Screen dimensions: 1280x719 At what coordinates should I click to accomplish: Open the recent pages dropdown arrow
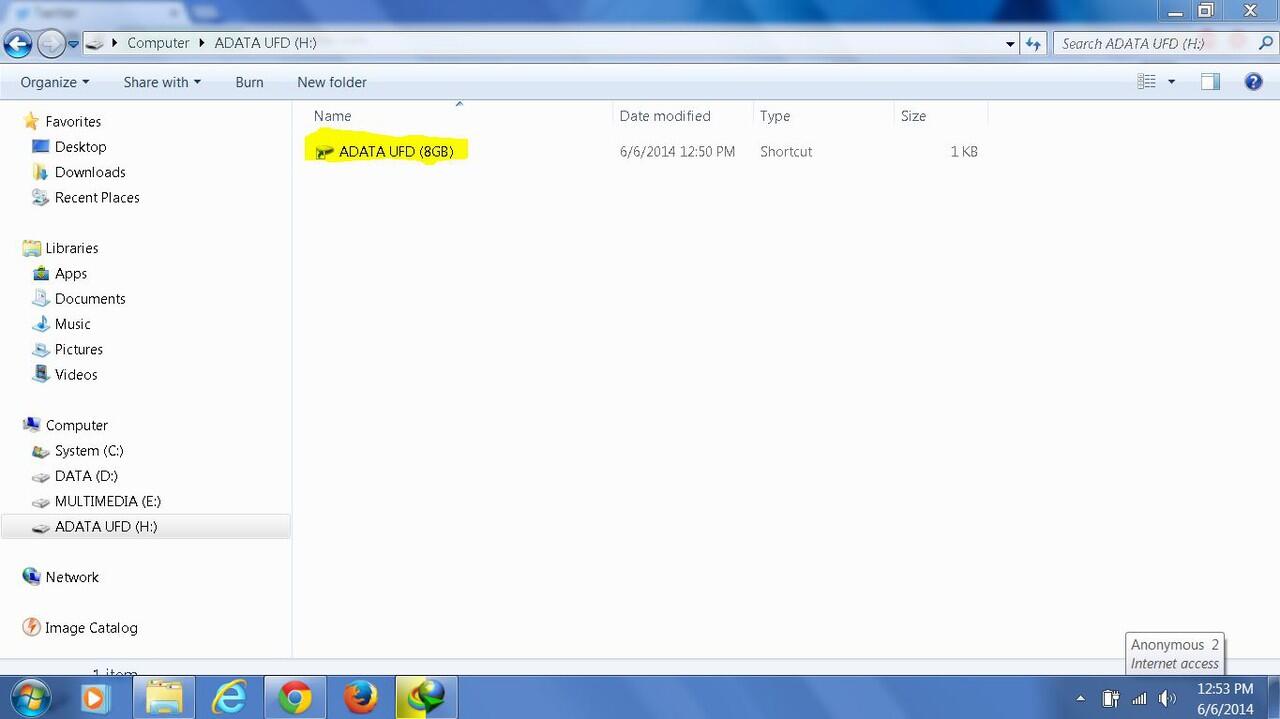pyautogui.click(x=73, y=44)
